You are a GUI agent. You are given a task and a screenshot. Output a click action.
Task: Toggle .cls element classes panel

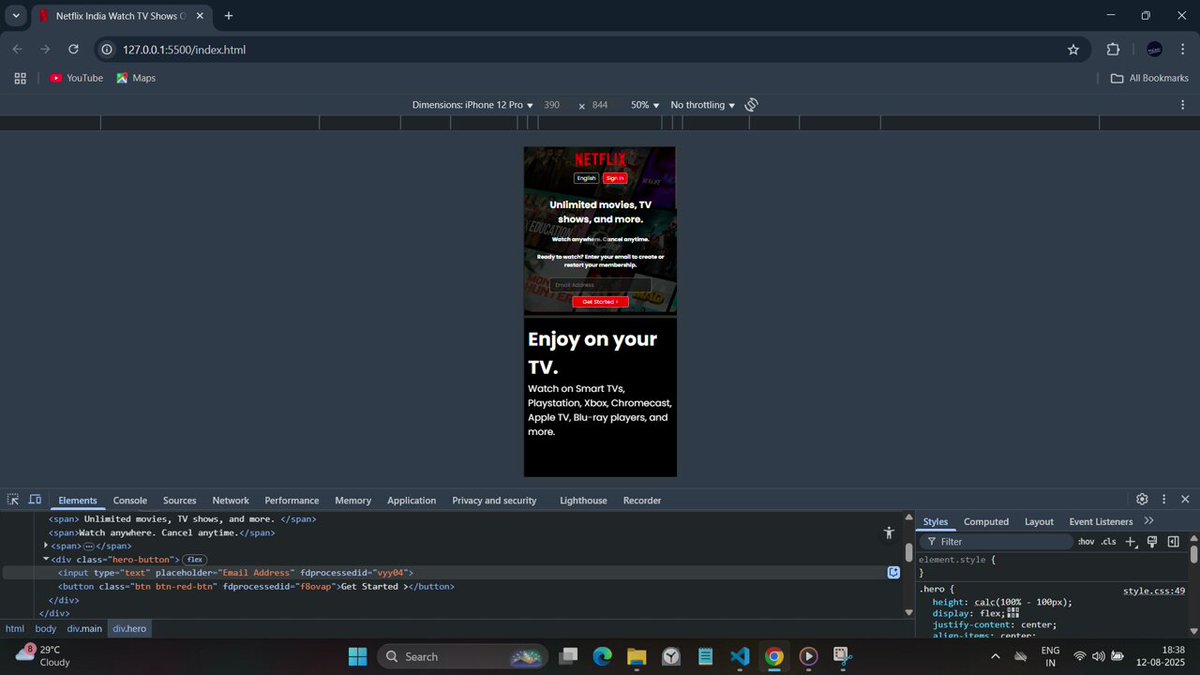coord(1108,542)
